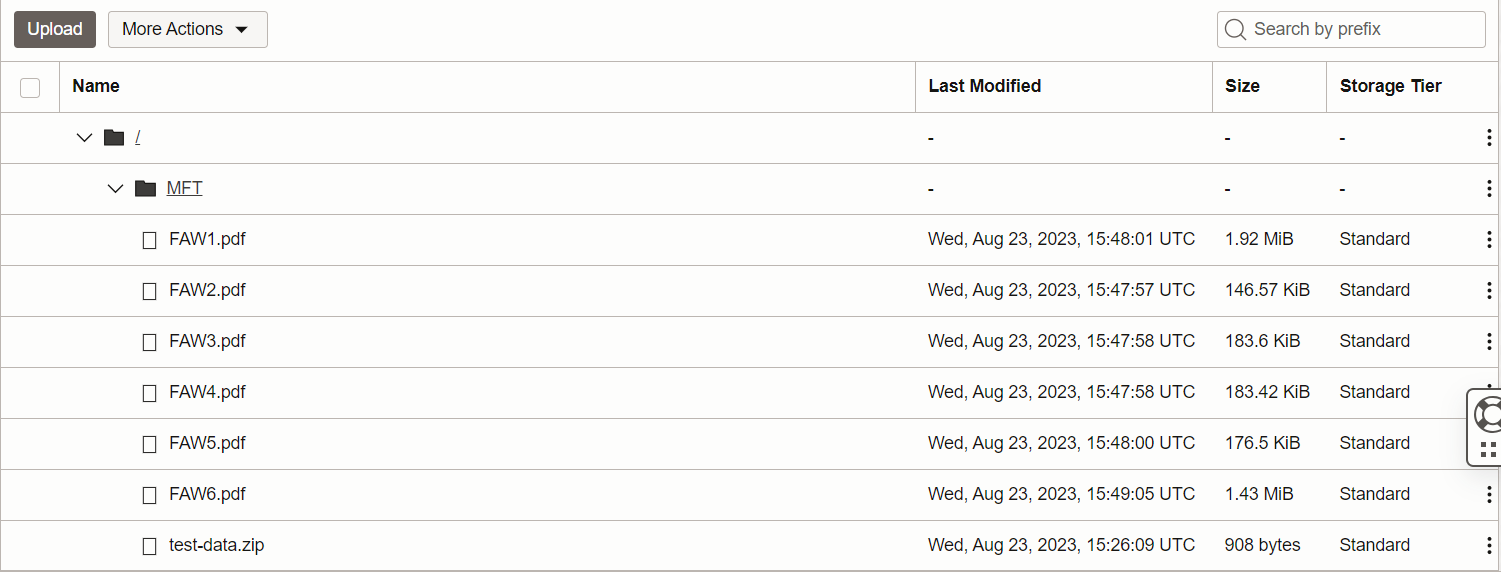This screenshot has width=1501, height=572.
Task: Sort by the Last Modified column header
Action: click(x=984, y=86)
